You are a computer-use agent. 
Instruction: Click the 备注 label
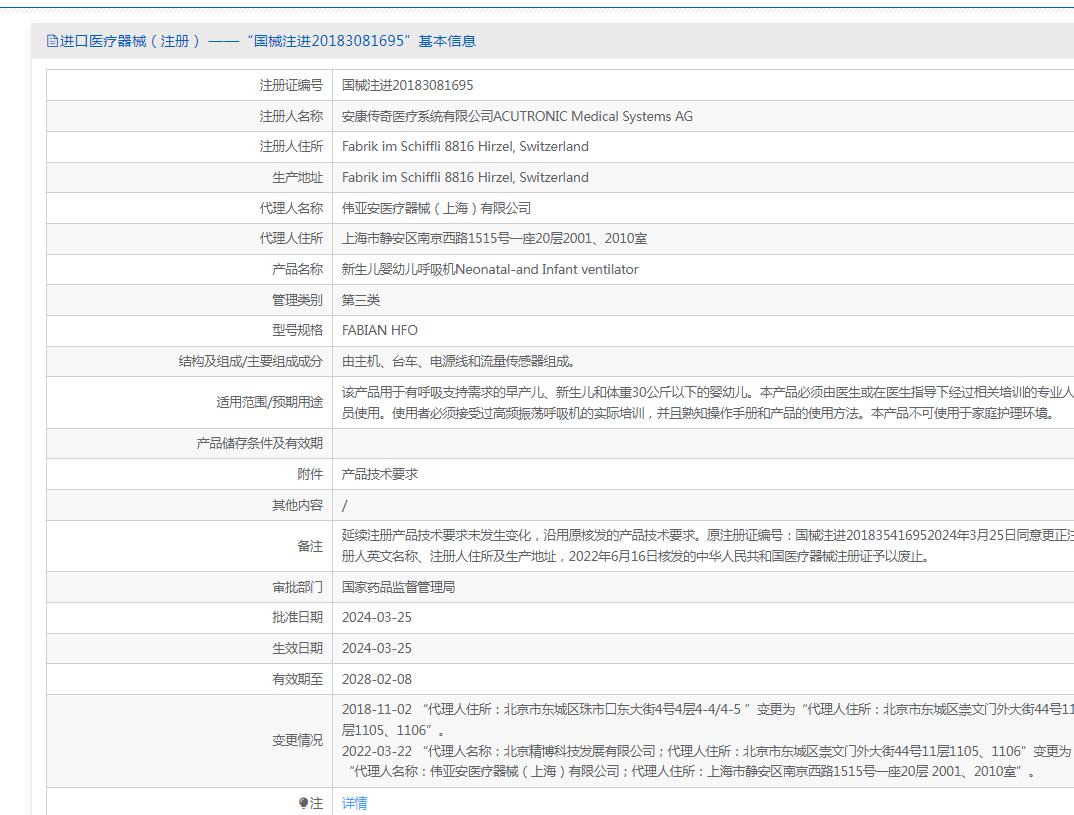(x=310, y=546)
